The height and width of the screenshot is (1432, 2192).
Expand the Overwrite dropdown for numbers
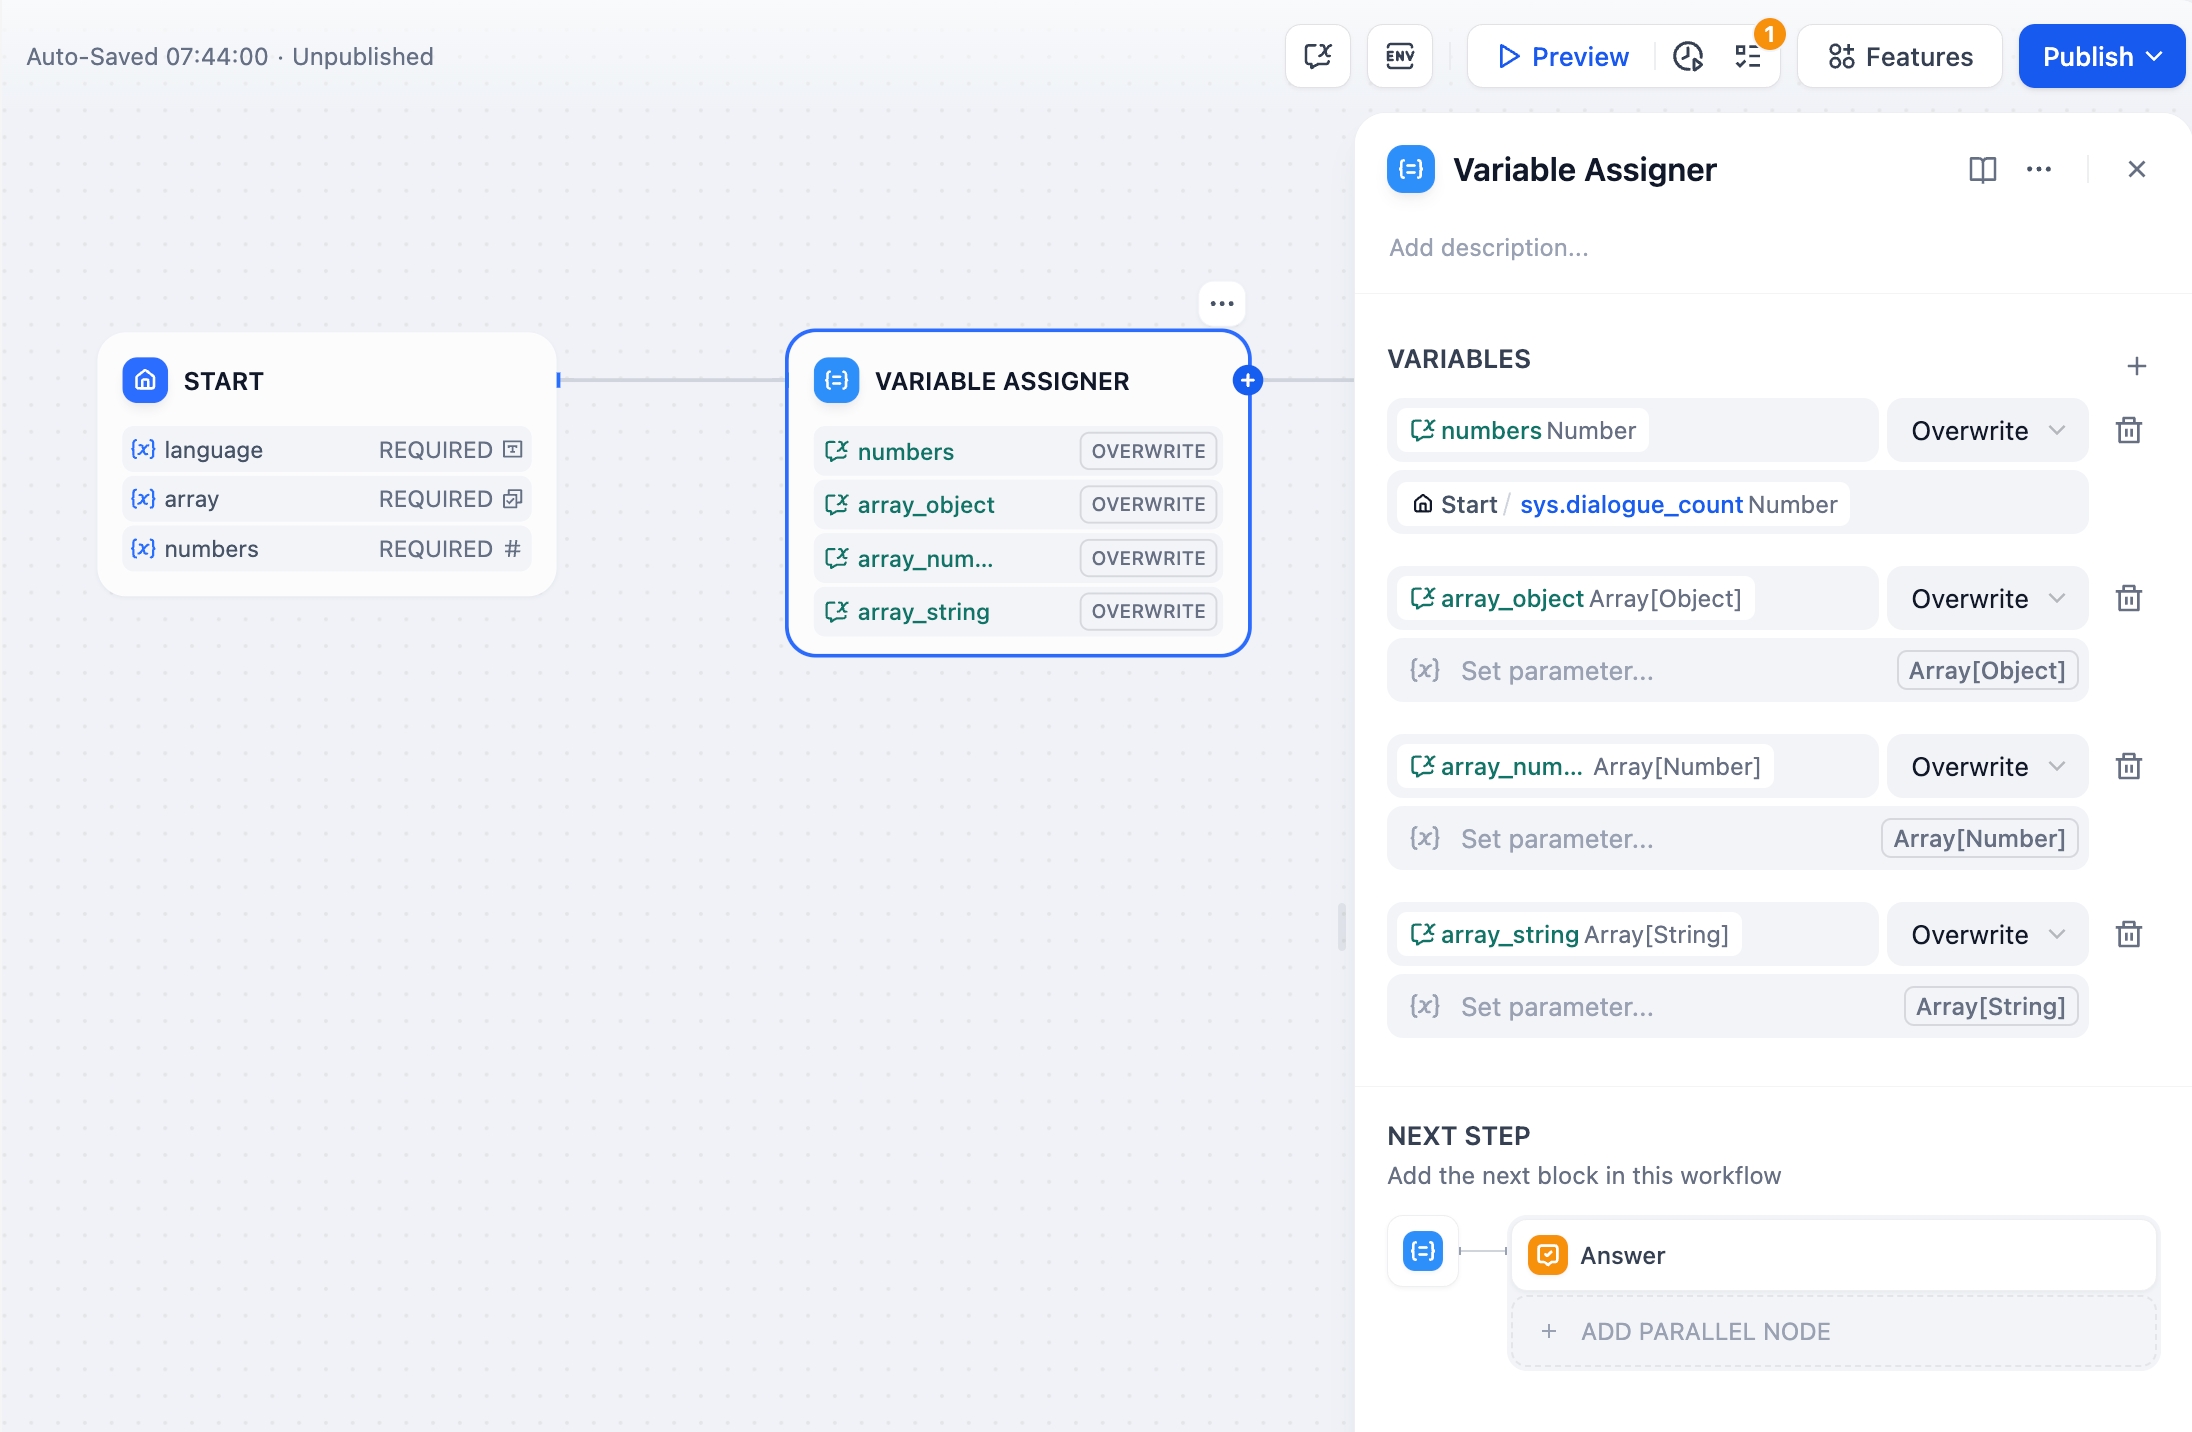pyautogui.click(x=1984, y=431)
